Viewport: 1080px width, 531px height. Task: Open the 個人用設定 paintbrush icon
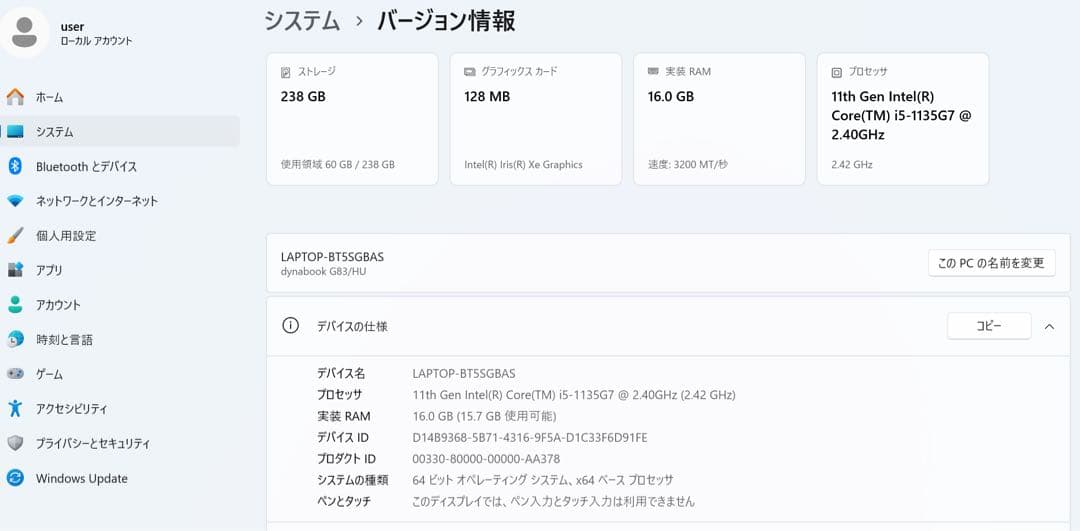(x=15, y=236)
